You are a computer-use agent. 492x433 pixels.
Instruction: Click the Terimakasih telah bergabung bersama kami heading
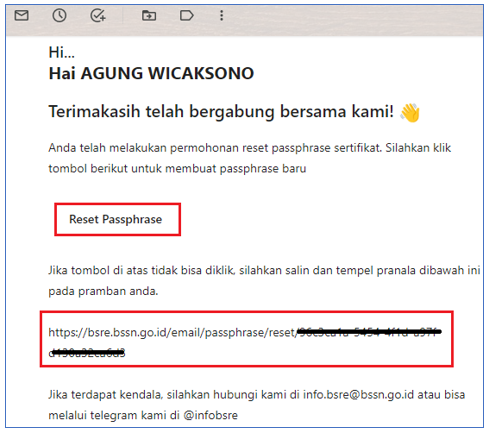(x=221, y=111)
